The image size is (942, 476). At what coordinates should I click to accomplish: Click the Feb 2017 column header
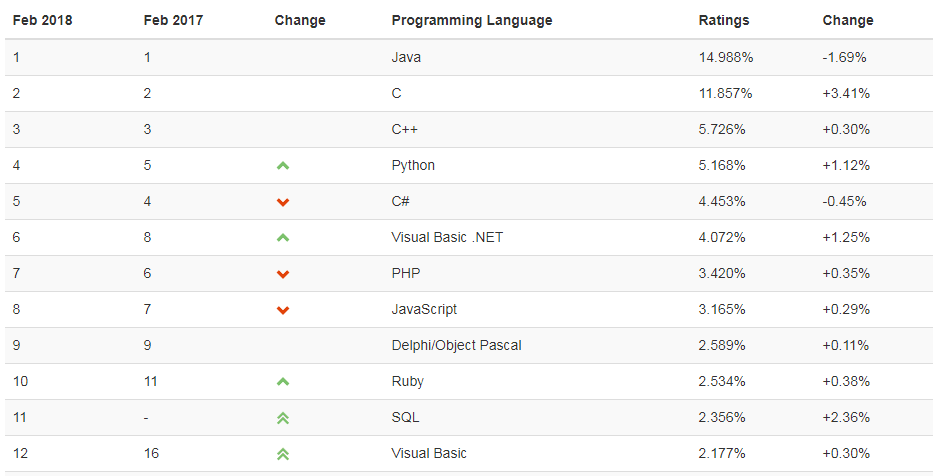(x=173, y=20)
